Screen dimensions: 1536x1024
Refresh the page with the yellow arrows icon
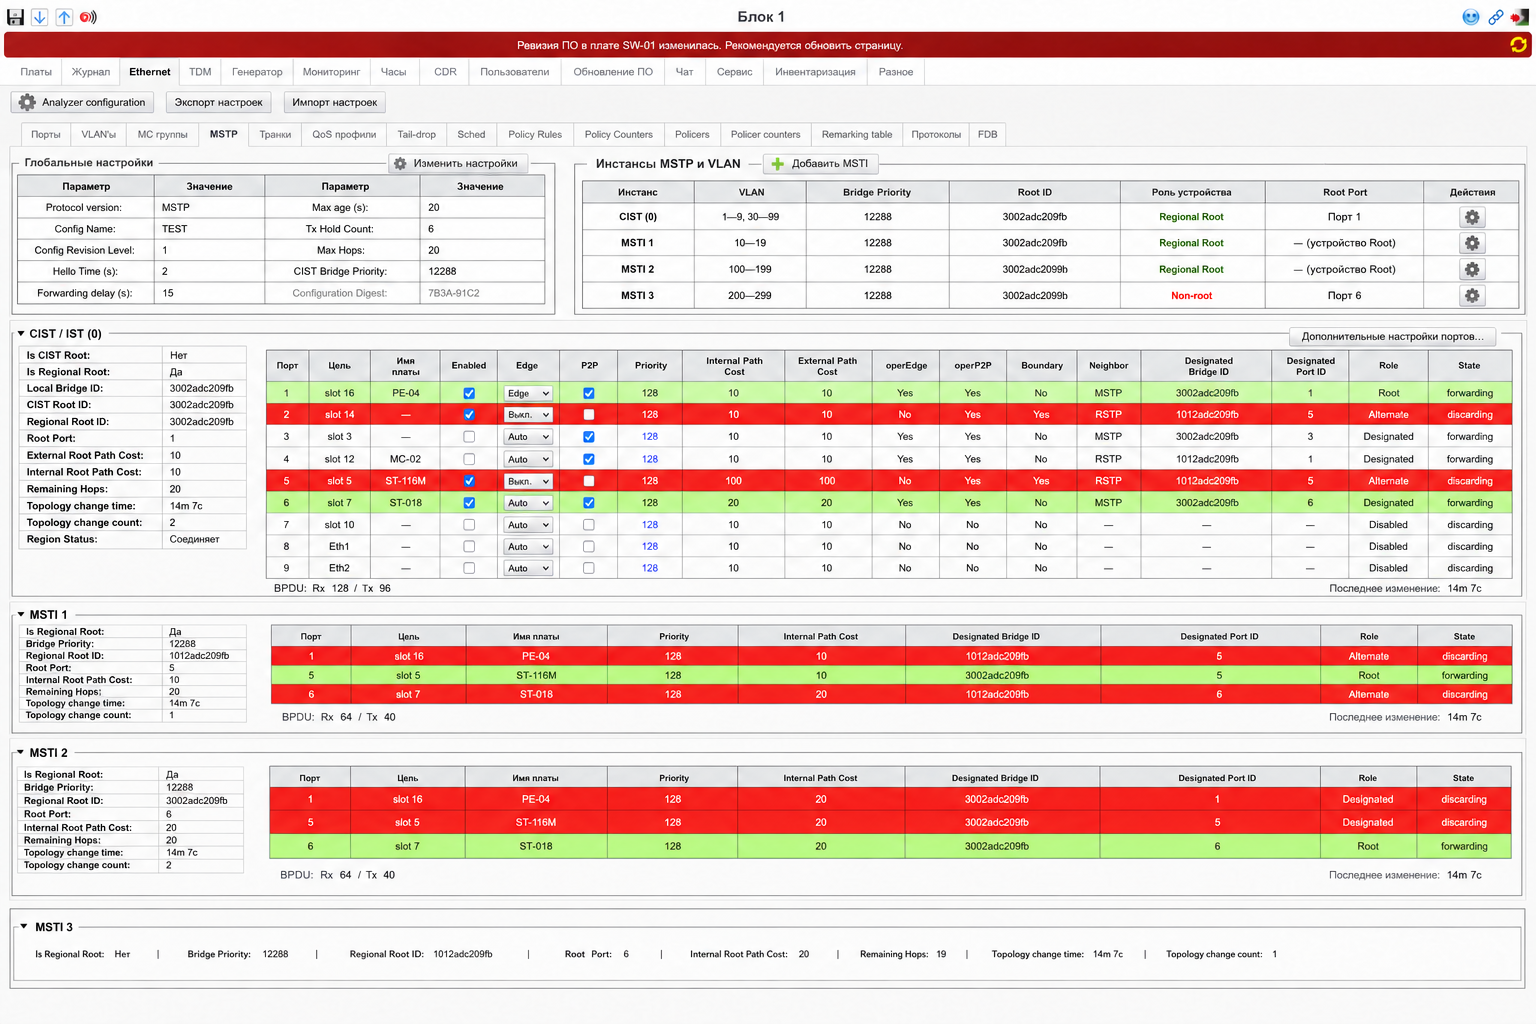point(1519,44)
